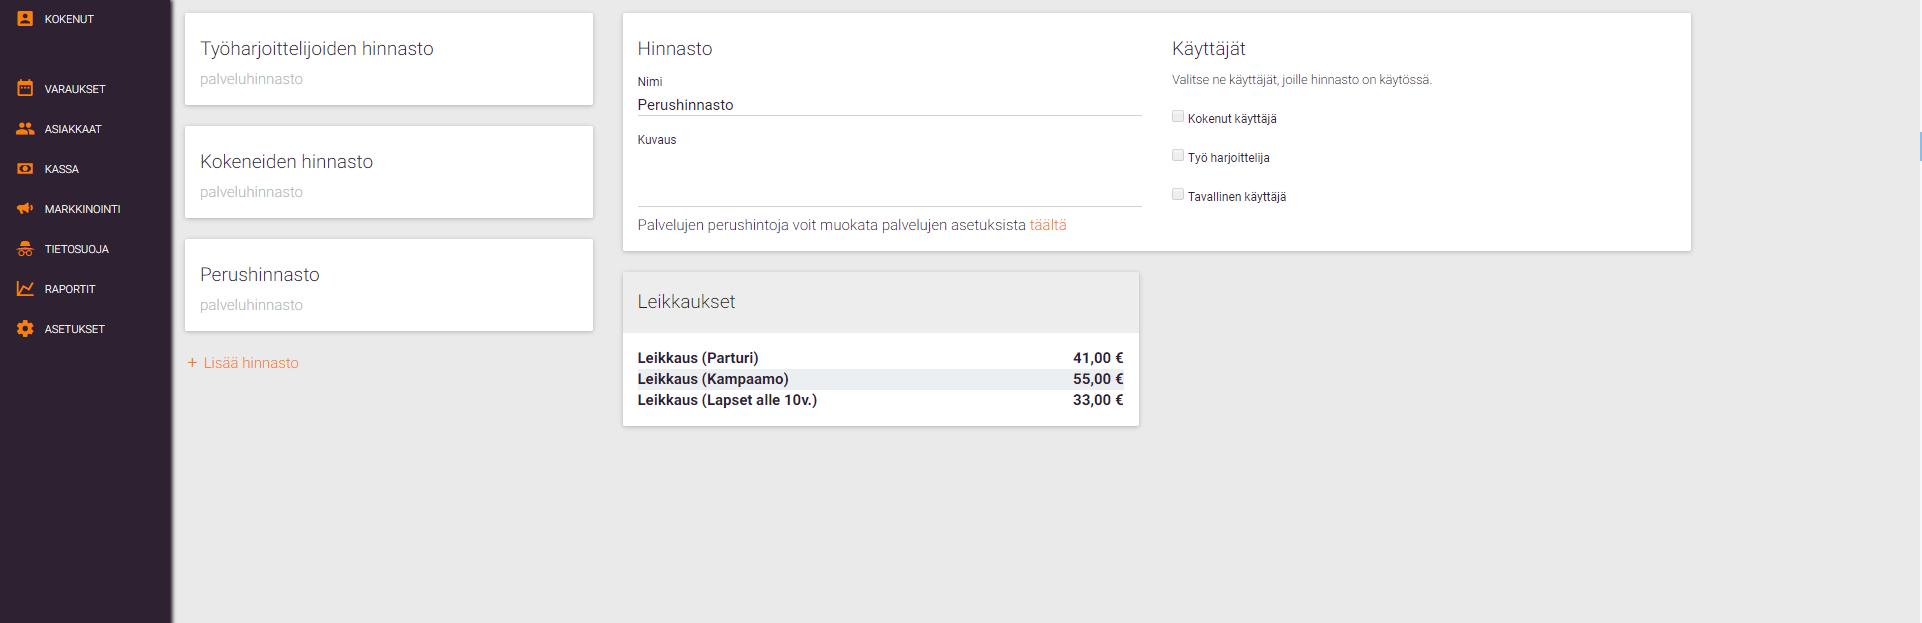Select the Työharjoittelijoiden hinnasto card
1922x623 pixels.
tap(388, 59)
